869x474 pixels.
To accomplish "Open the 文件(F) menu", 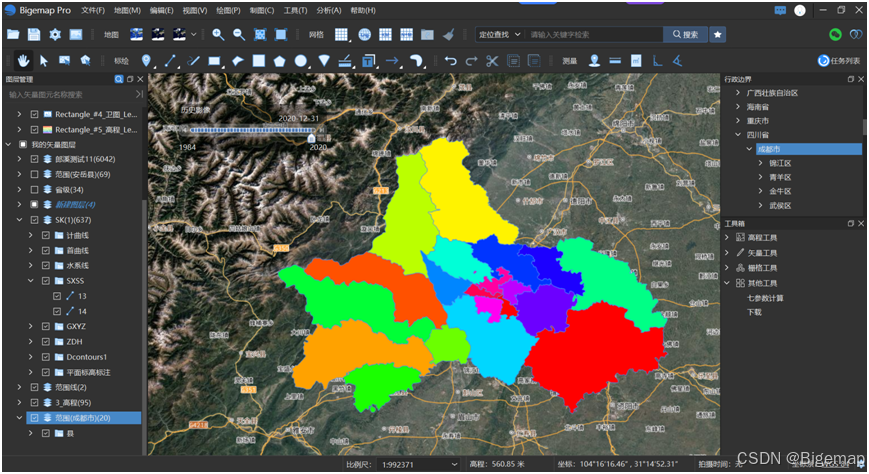I will (93, 11).
